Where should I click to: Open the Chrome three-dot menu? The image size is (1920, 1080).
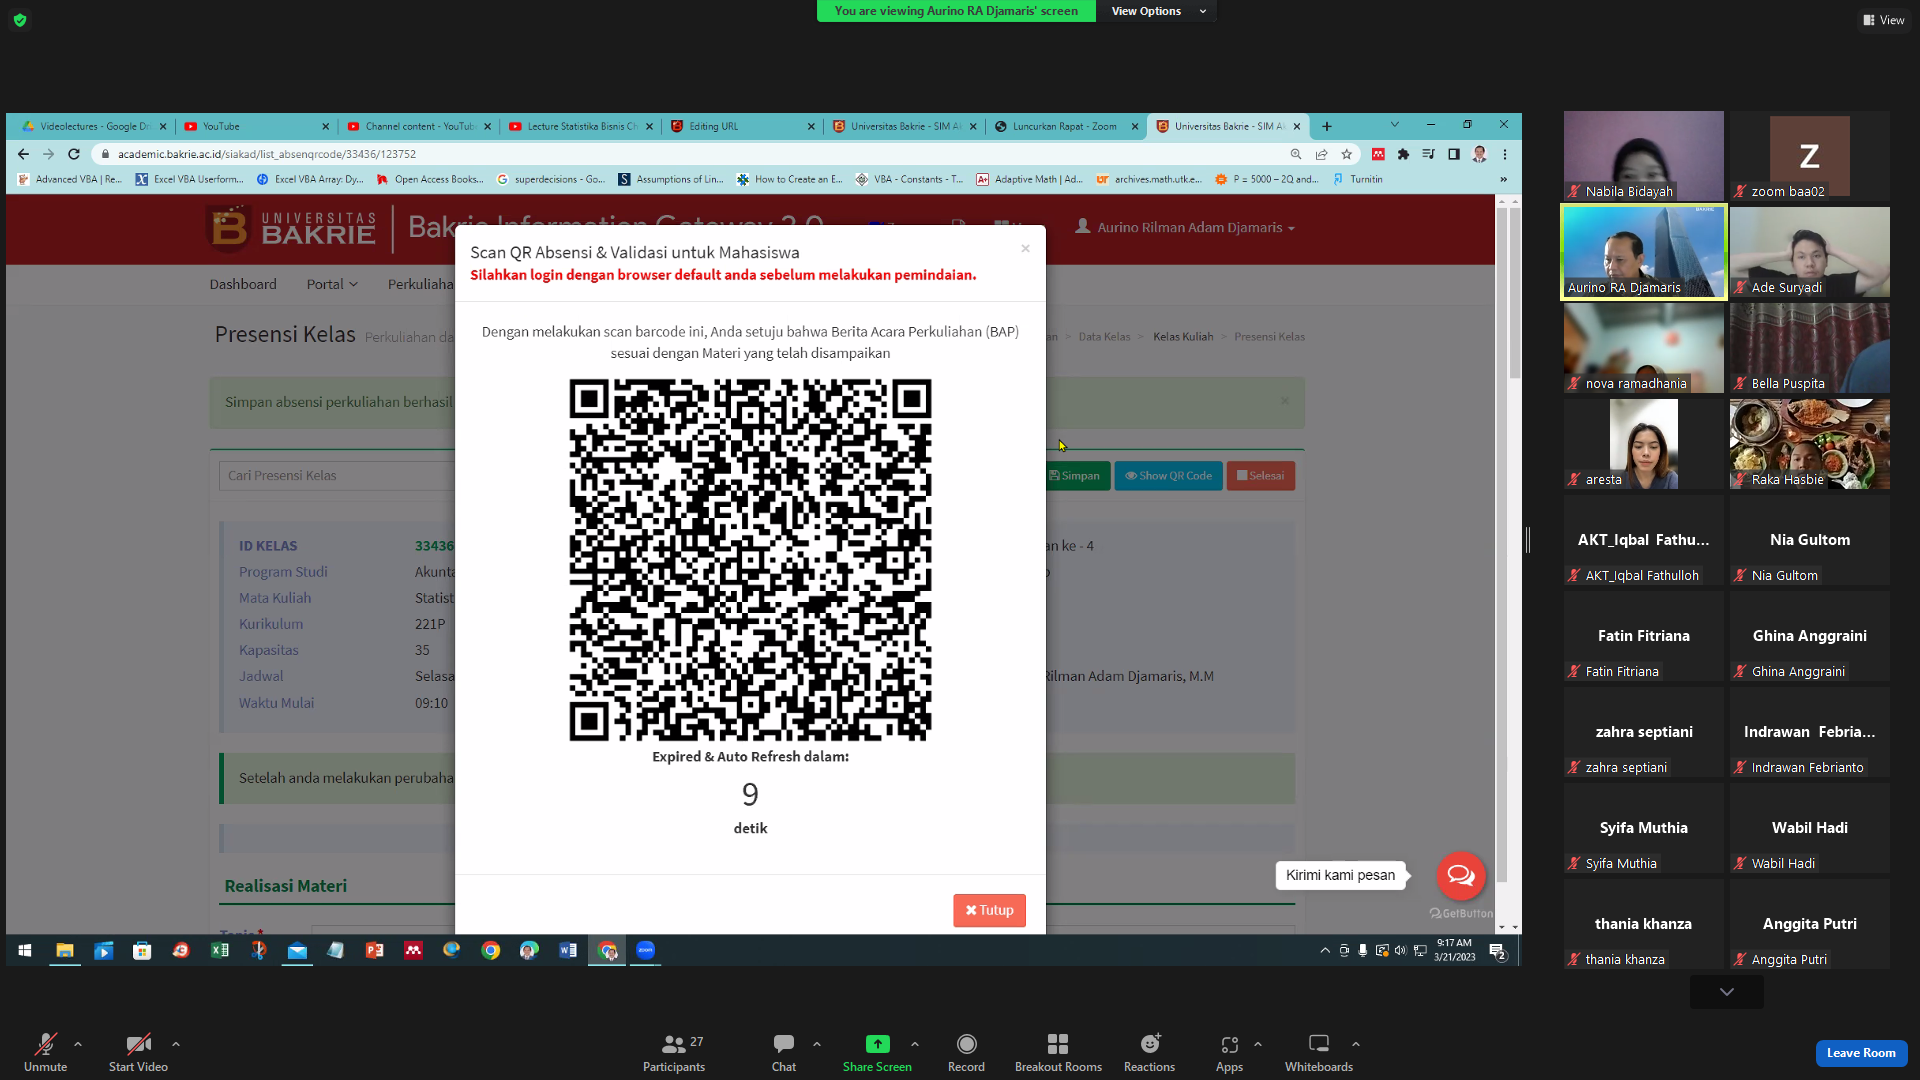click(x=1505, y=154)
